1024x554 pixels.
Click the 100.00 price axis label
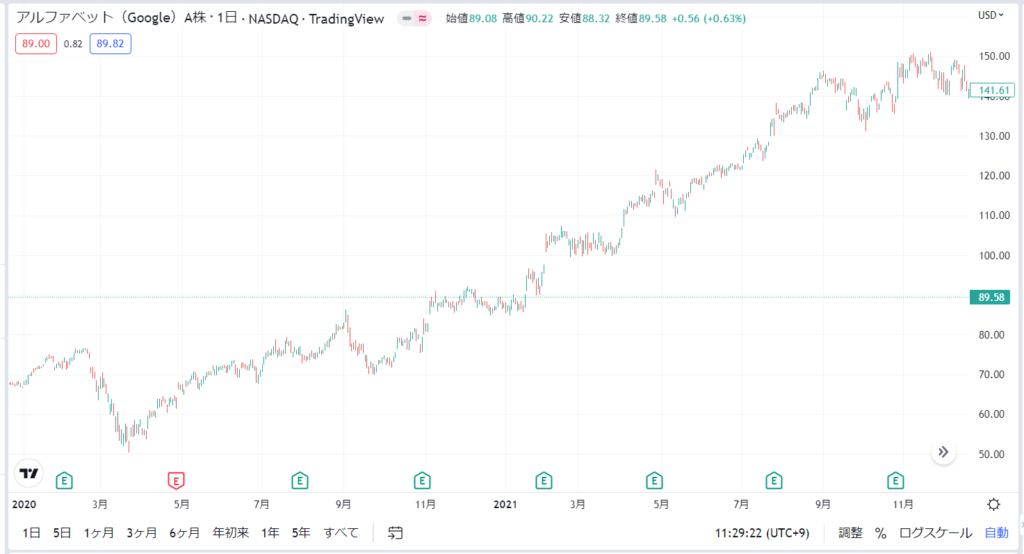tap(994, 255)
